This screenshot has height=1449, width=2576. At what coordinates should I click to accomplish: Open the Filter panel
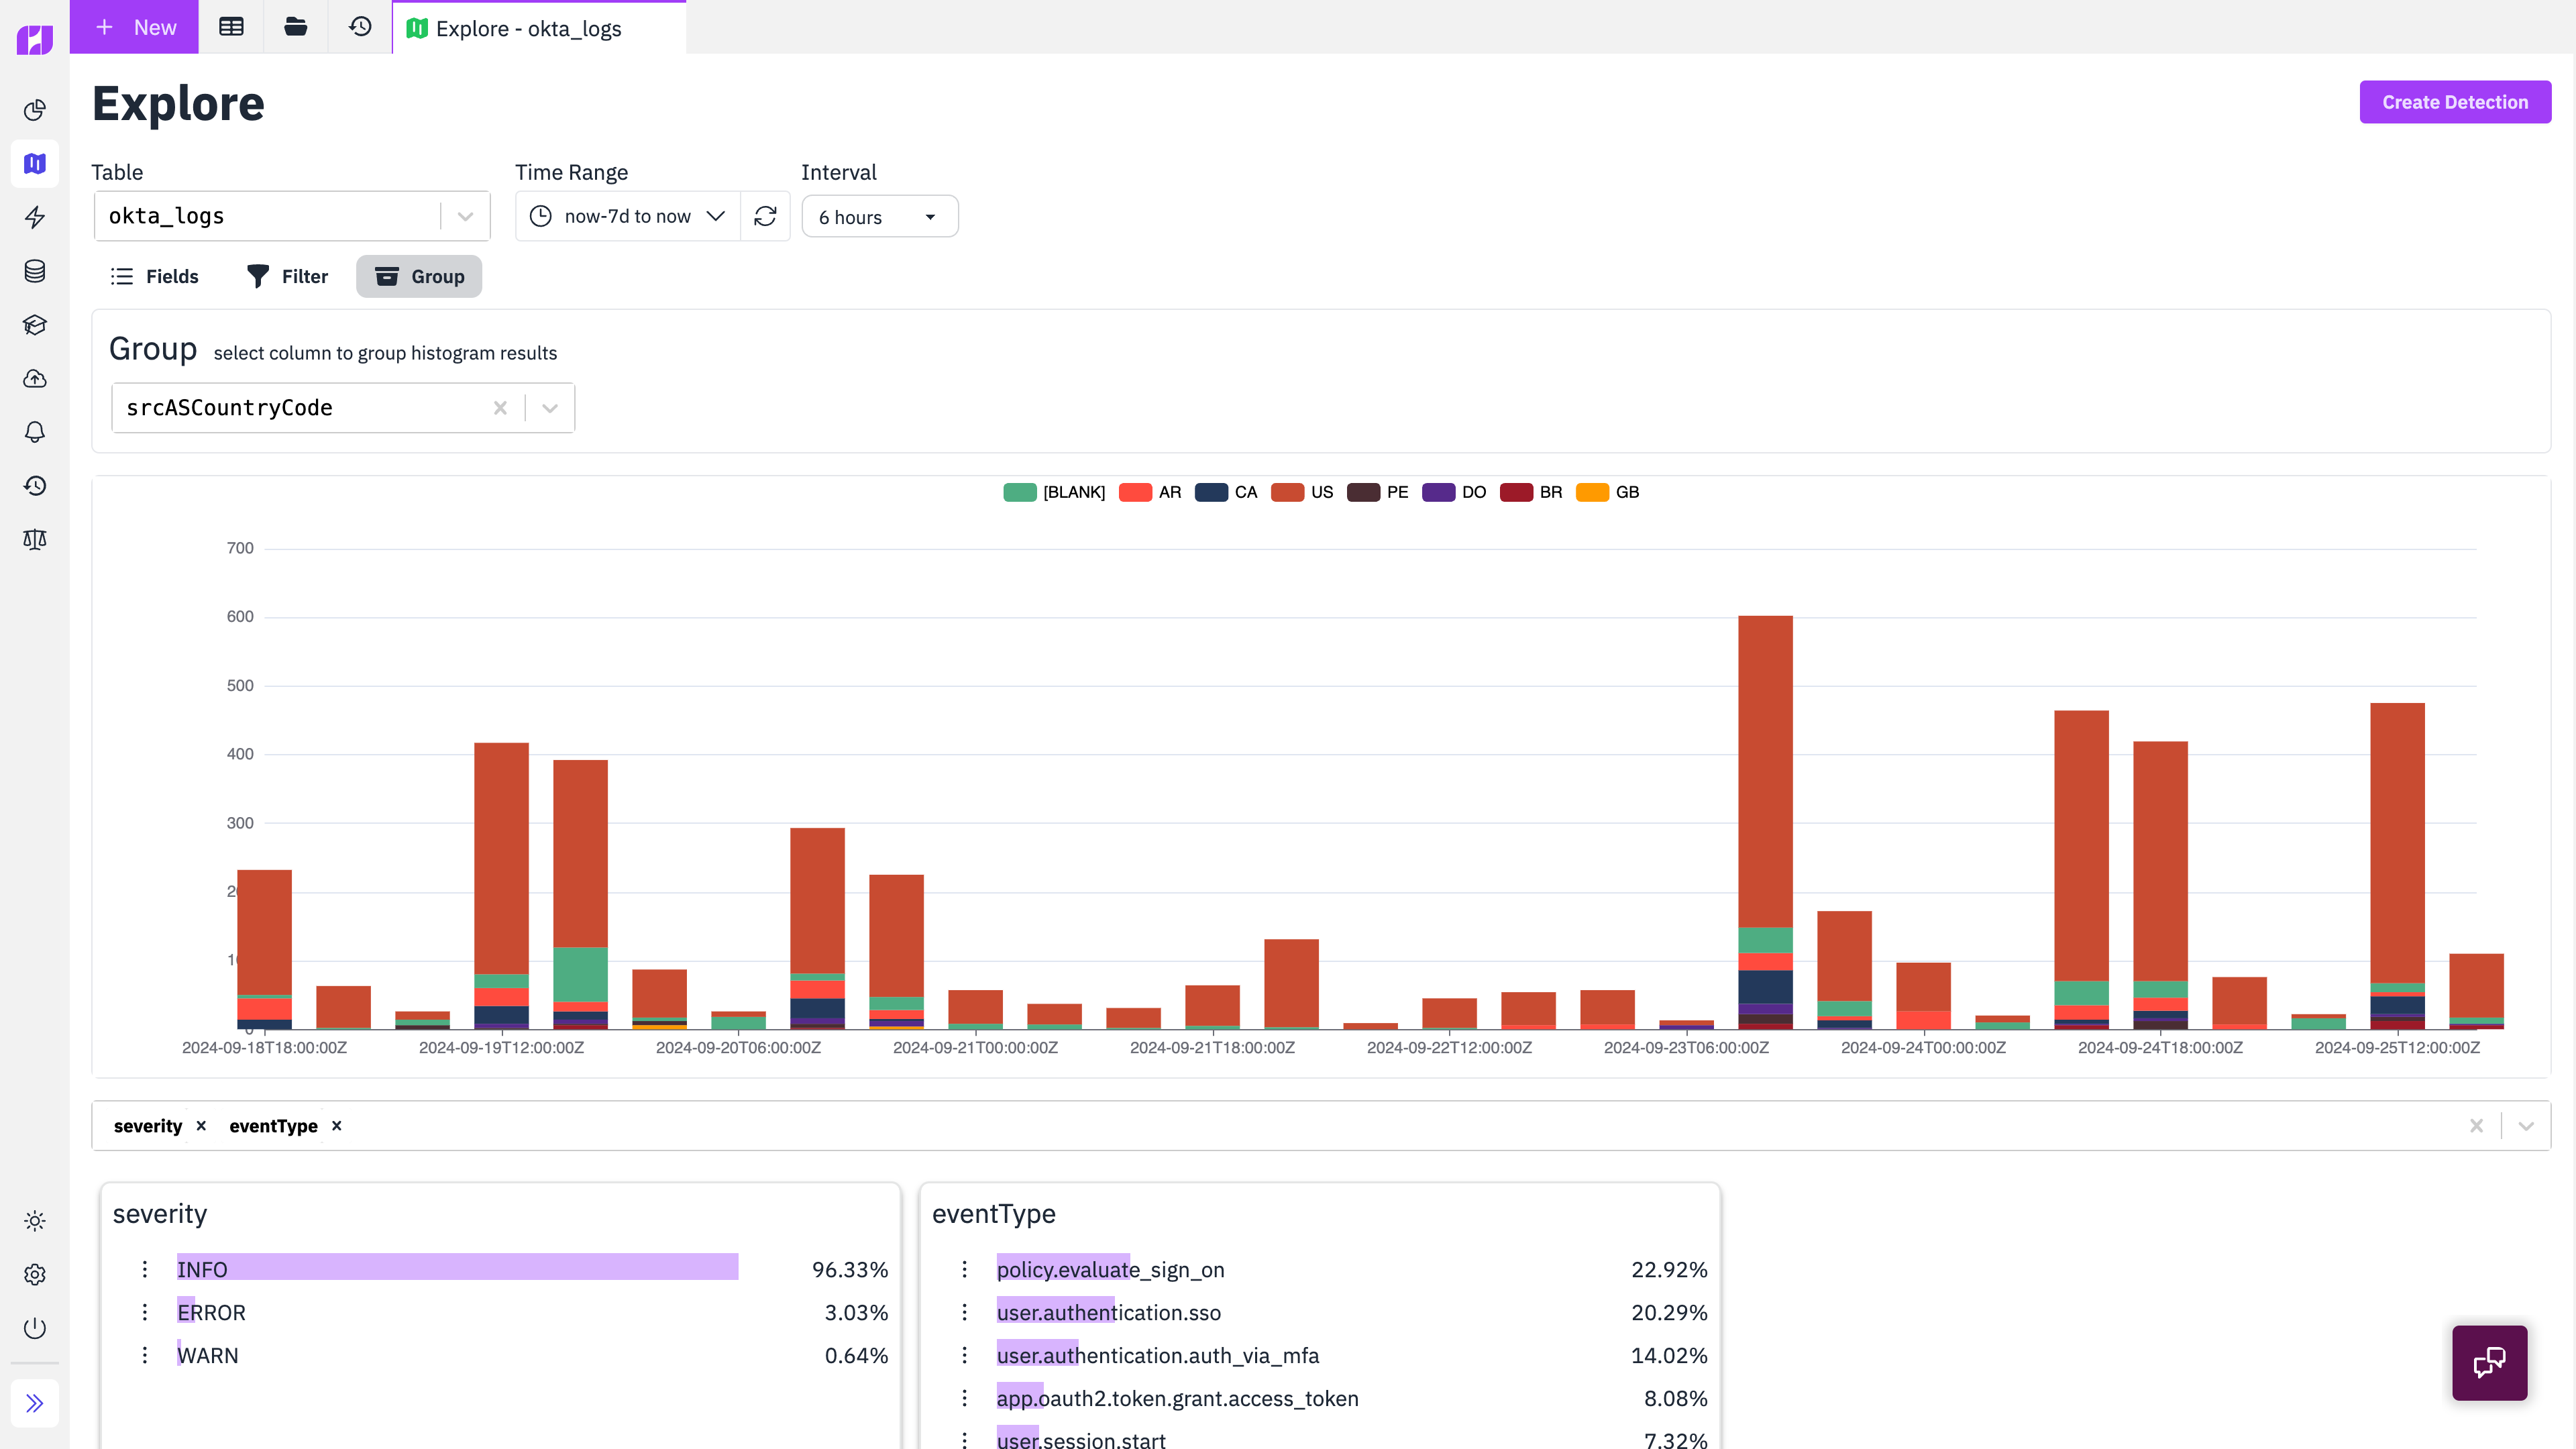pos(287,276)
